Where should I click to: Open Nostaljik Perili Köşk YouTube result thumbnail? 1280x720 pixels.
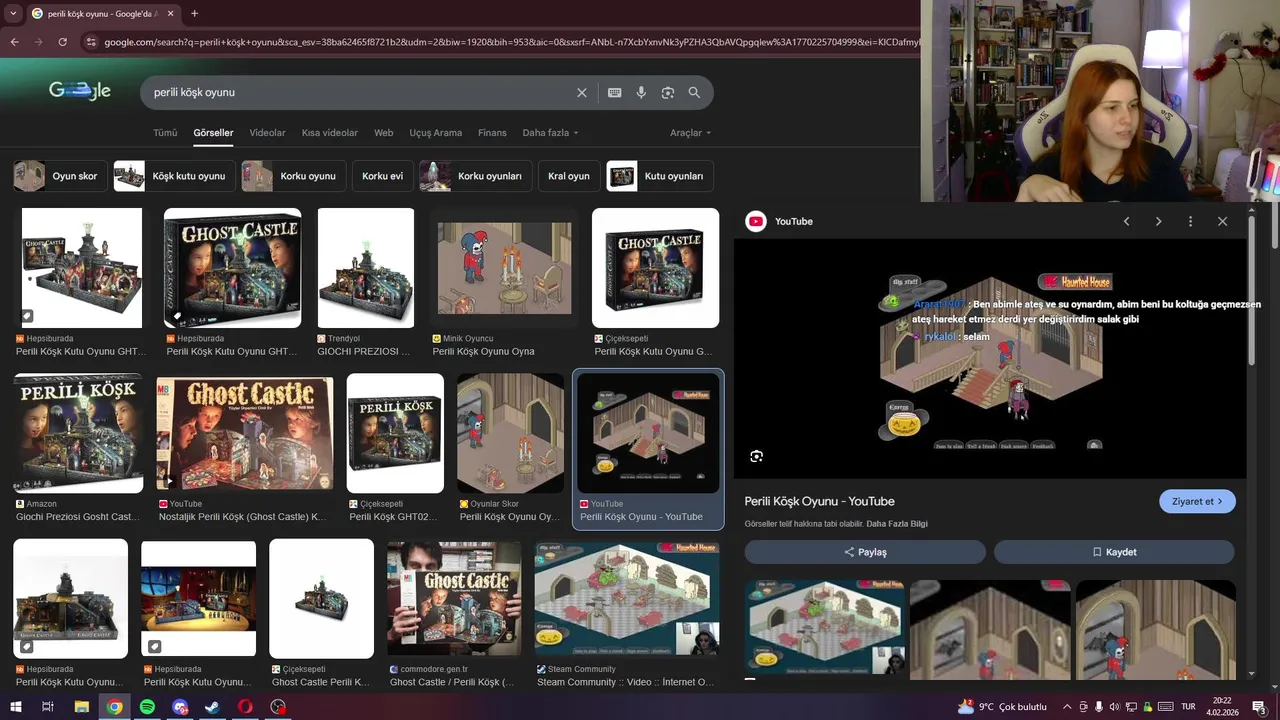[x=245, y=433]
